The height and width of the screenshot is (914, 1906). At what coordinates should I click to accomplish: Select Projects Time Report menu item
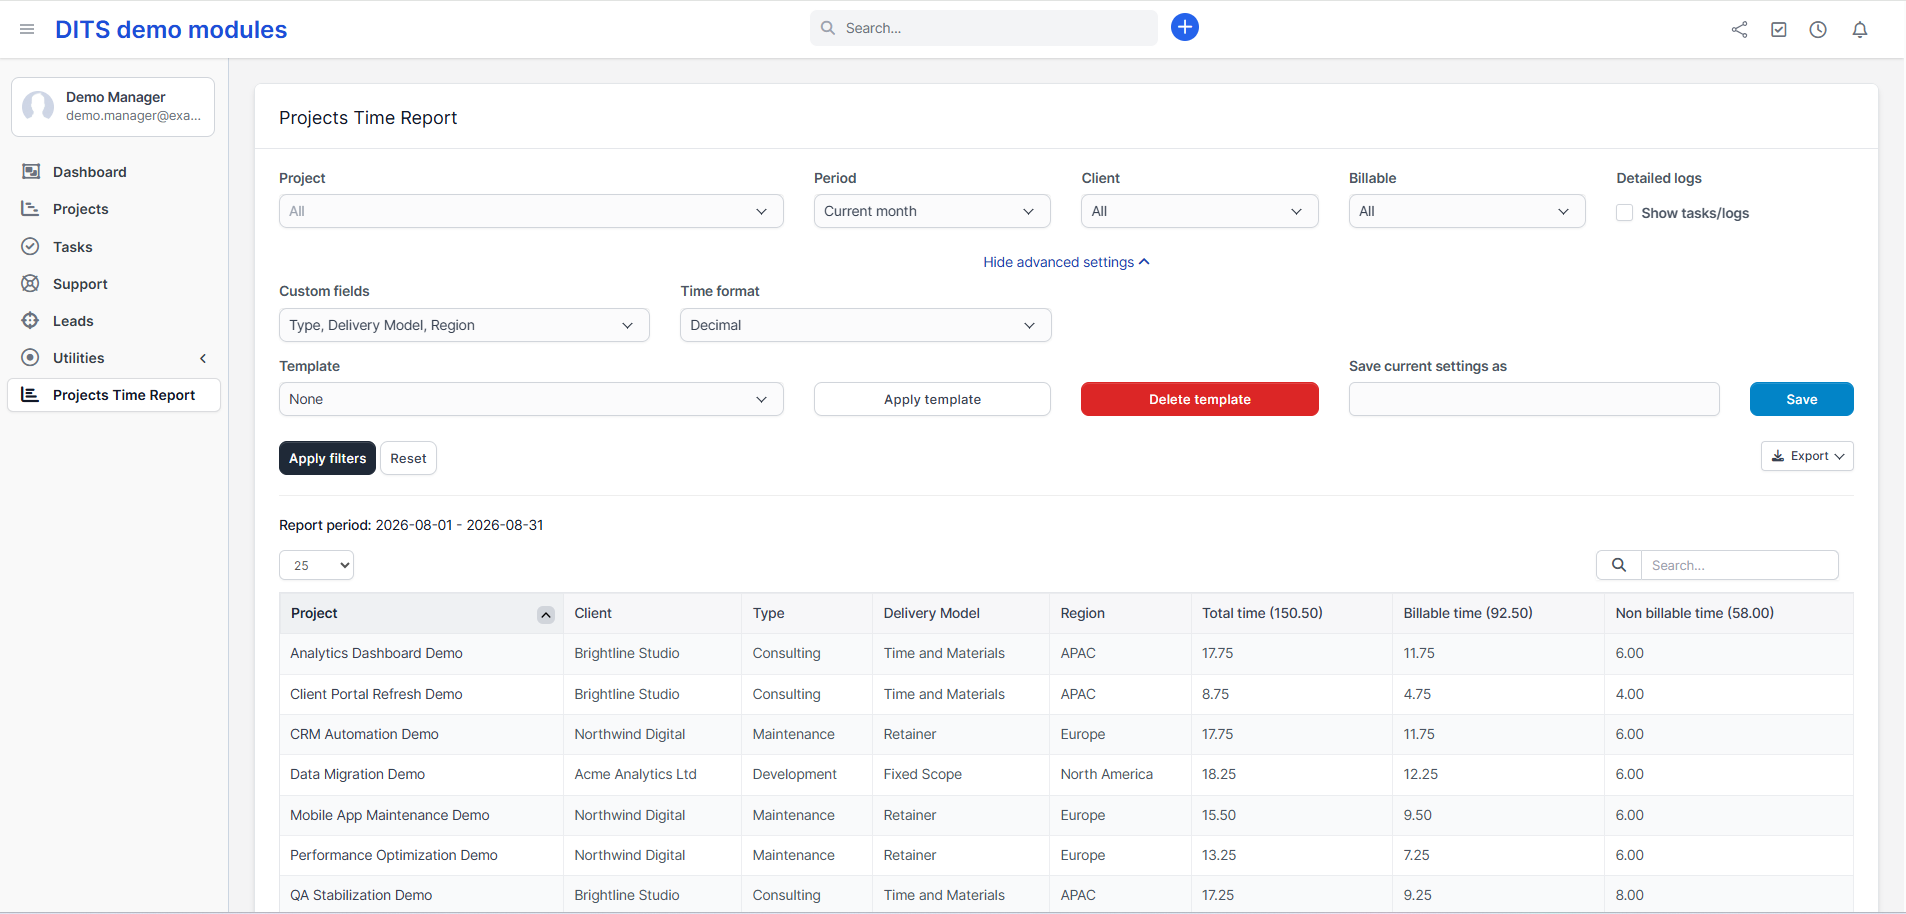coord(114,395)
